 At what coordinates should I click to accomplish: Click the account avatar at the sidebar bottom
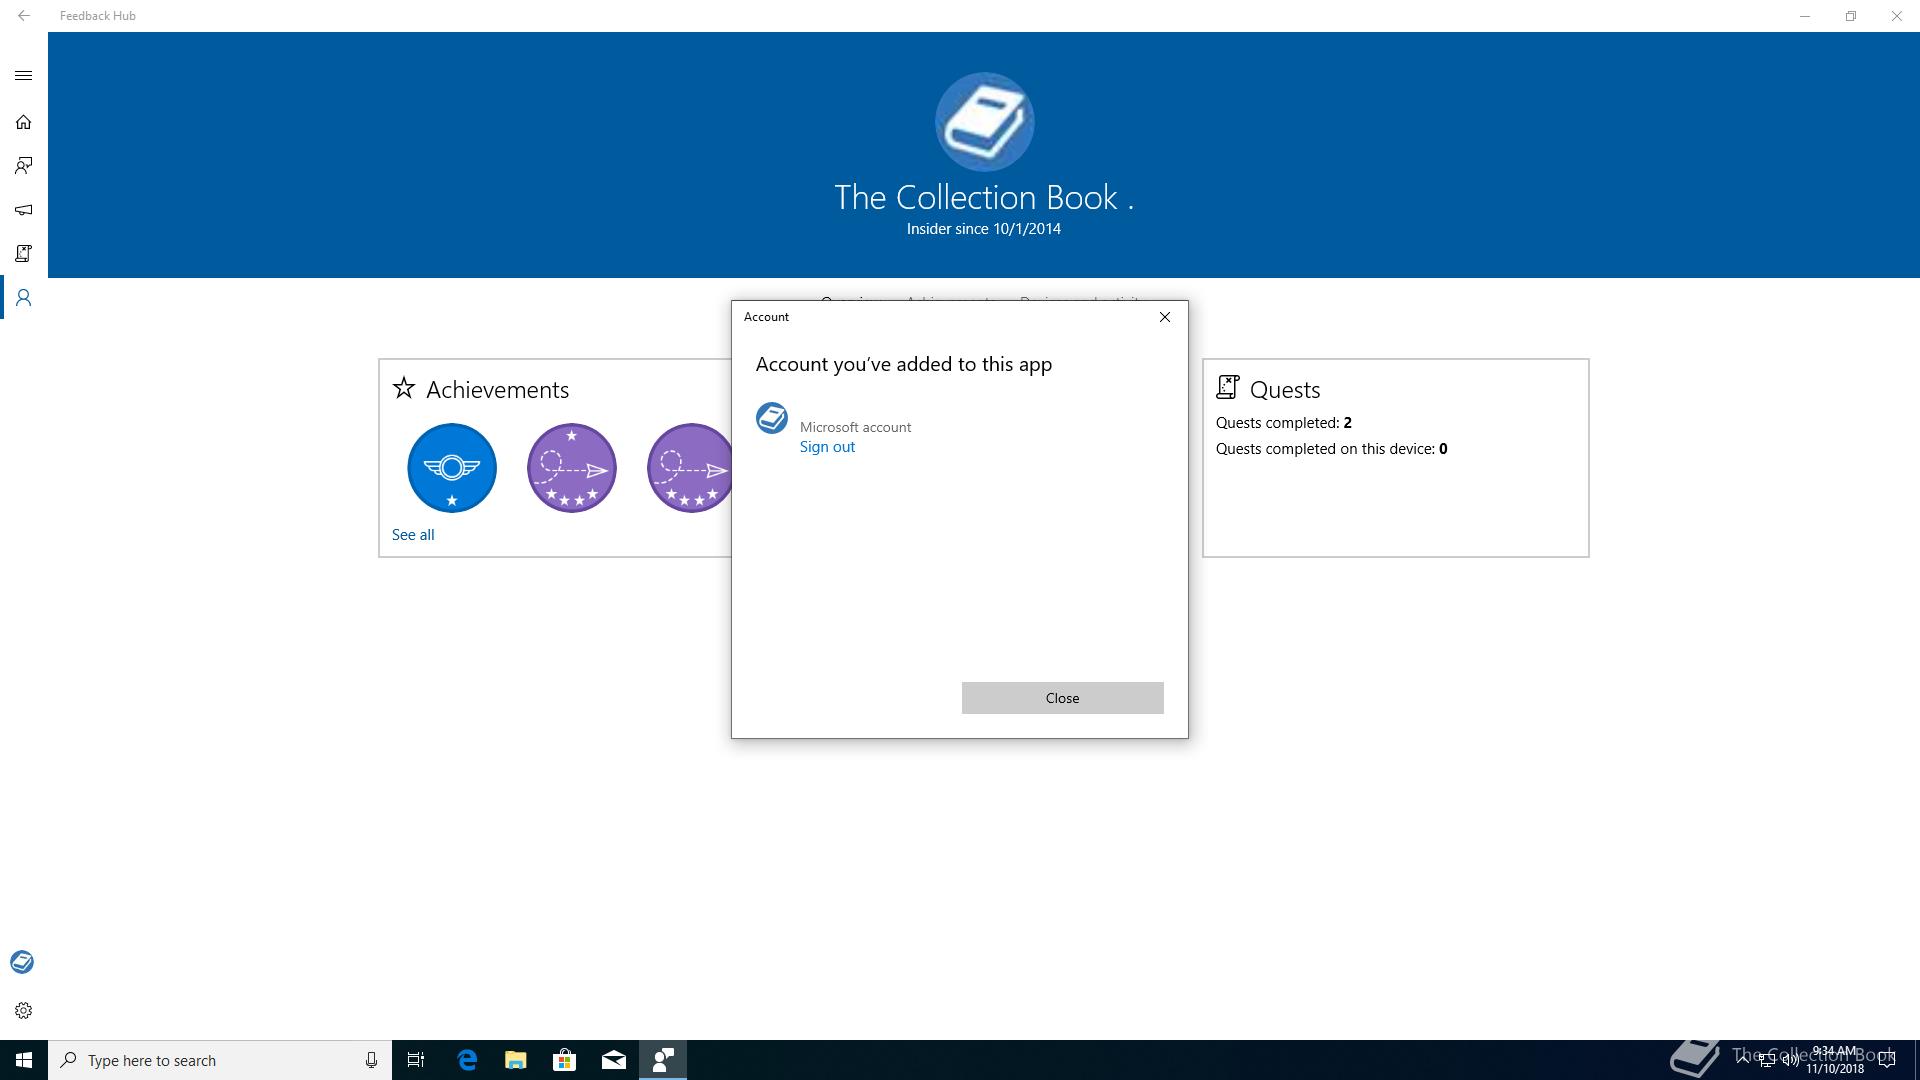click(22, 962)
